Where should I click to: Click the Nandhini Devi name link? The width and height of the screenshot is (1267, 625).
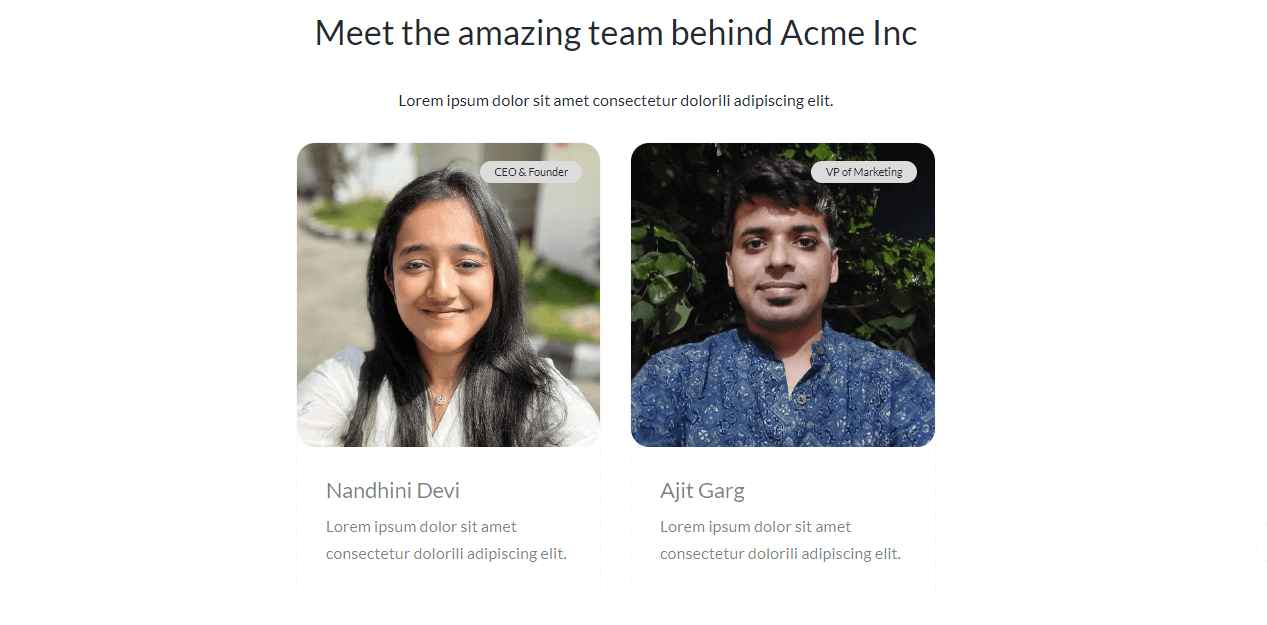tap(393, 490)
